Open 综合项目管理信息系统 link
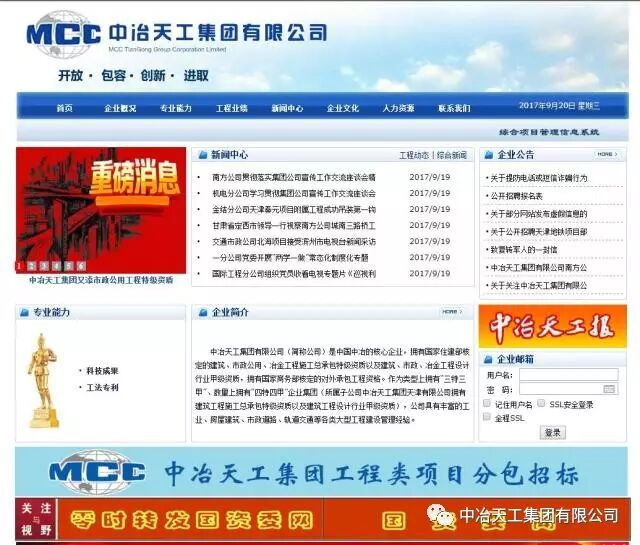 point(549,132)
